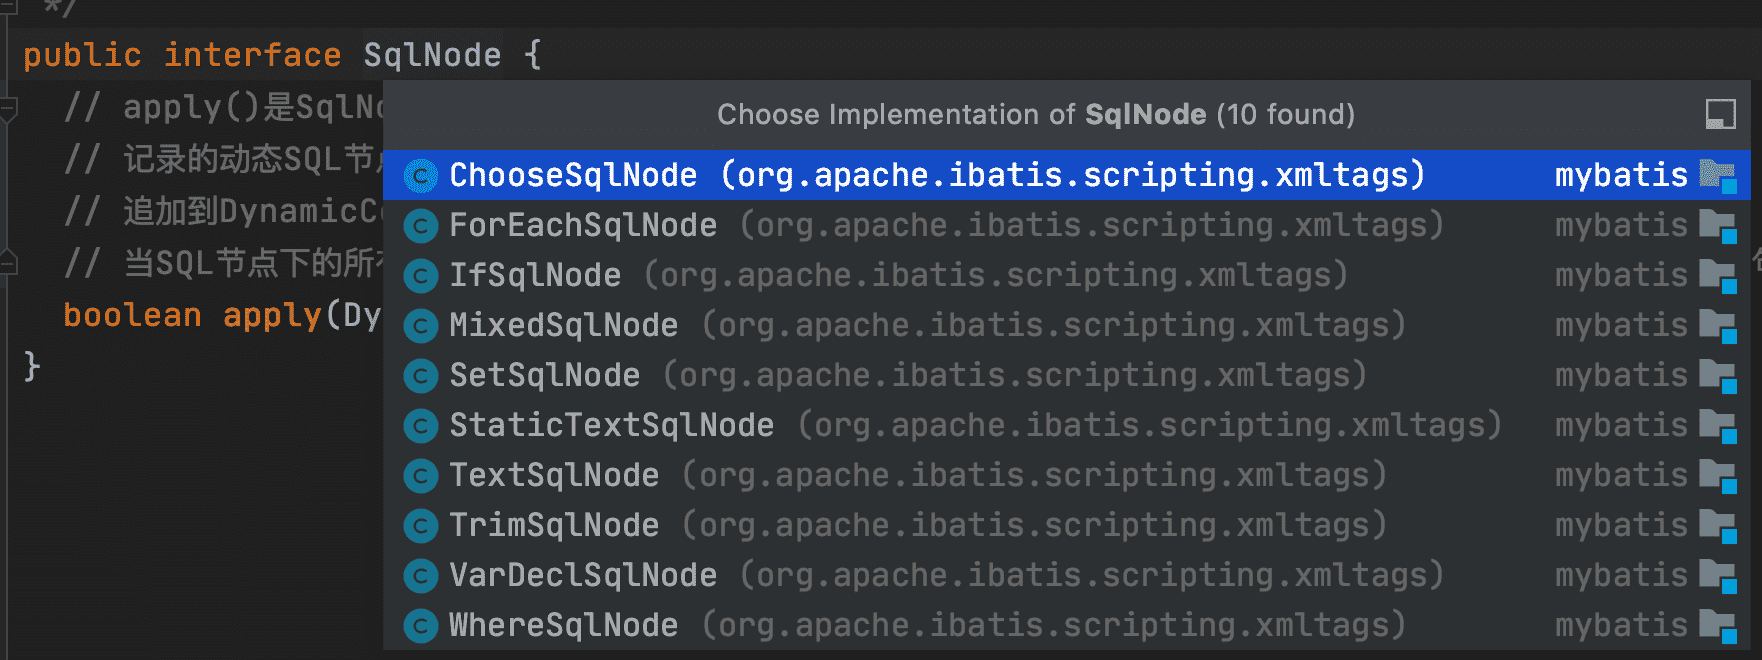Click the mybatis module folder icon for MixedSqlNode
The image size is (1762, 660).
(1718, 326)
